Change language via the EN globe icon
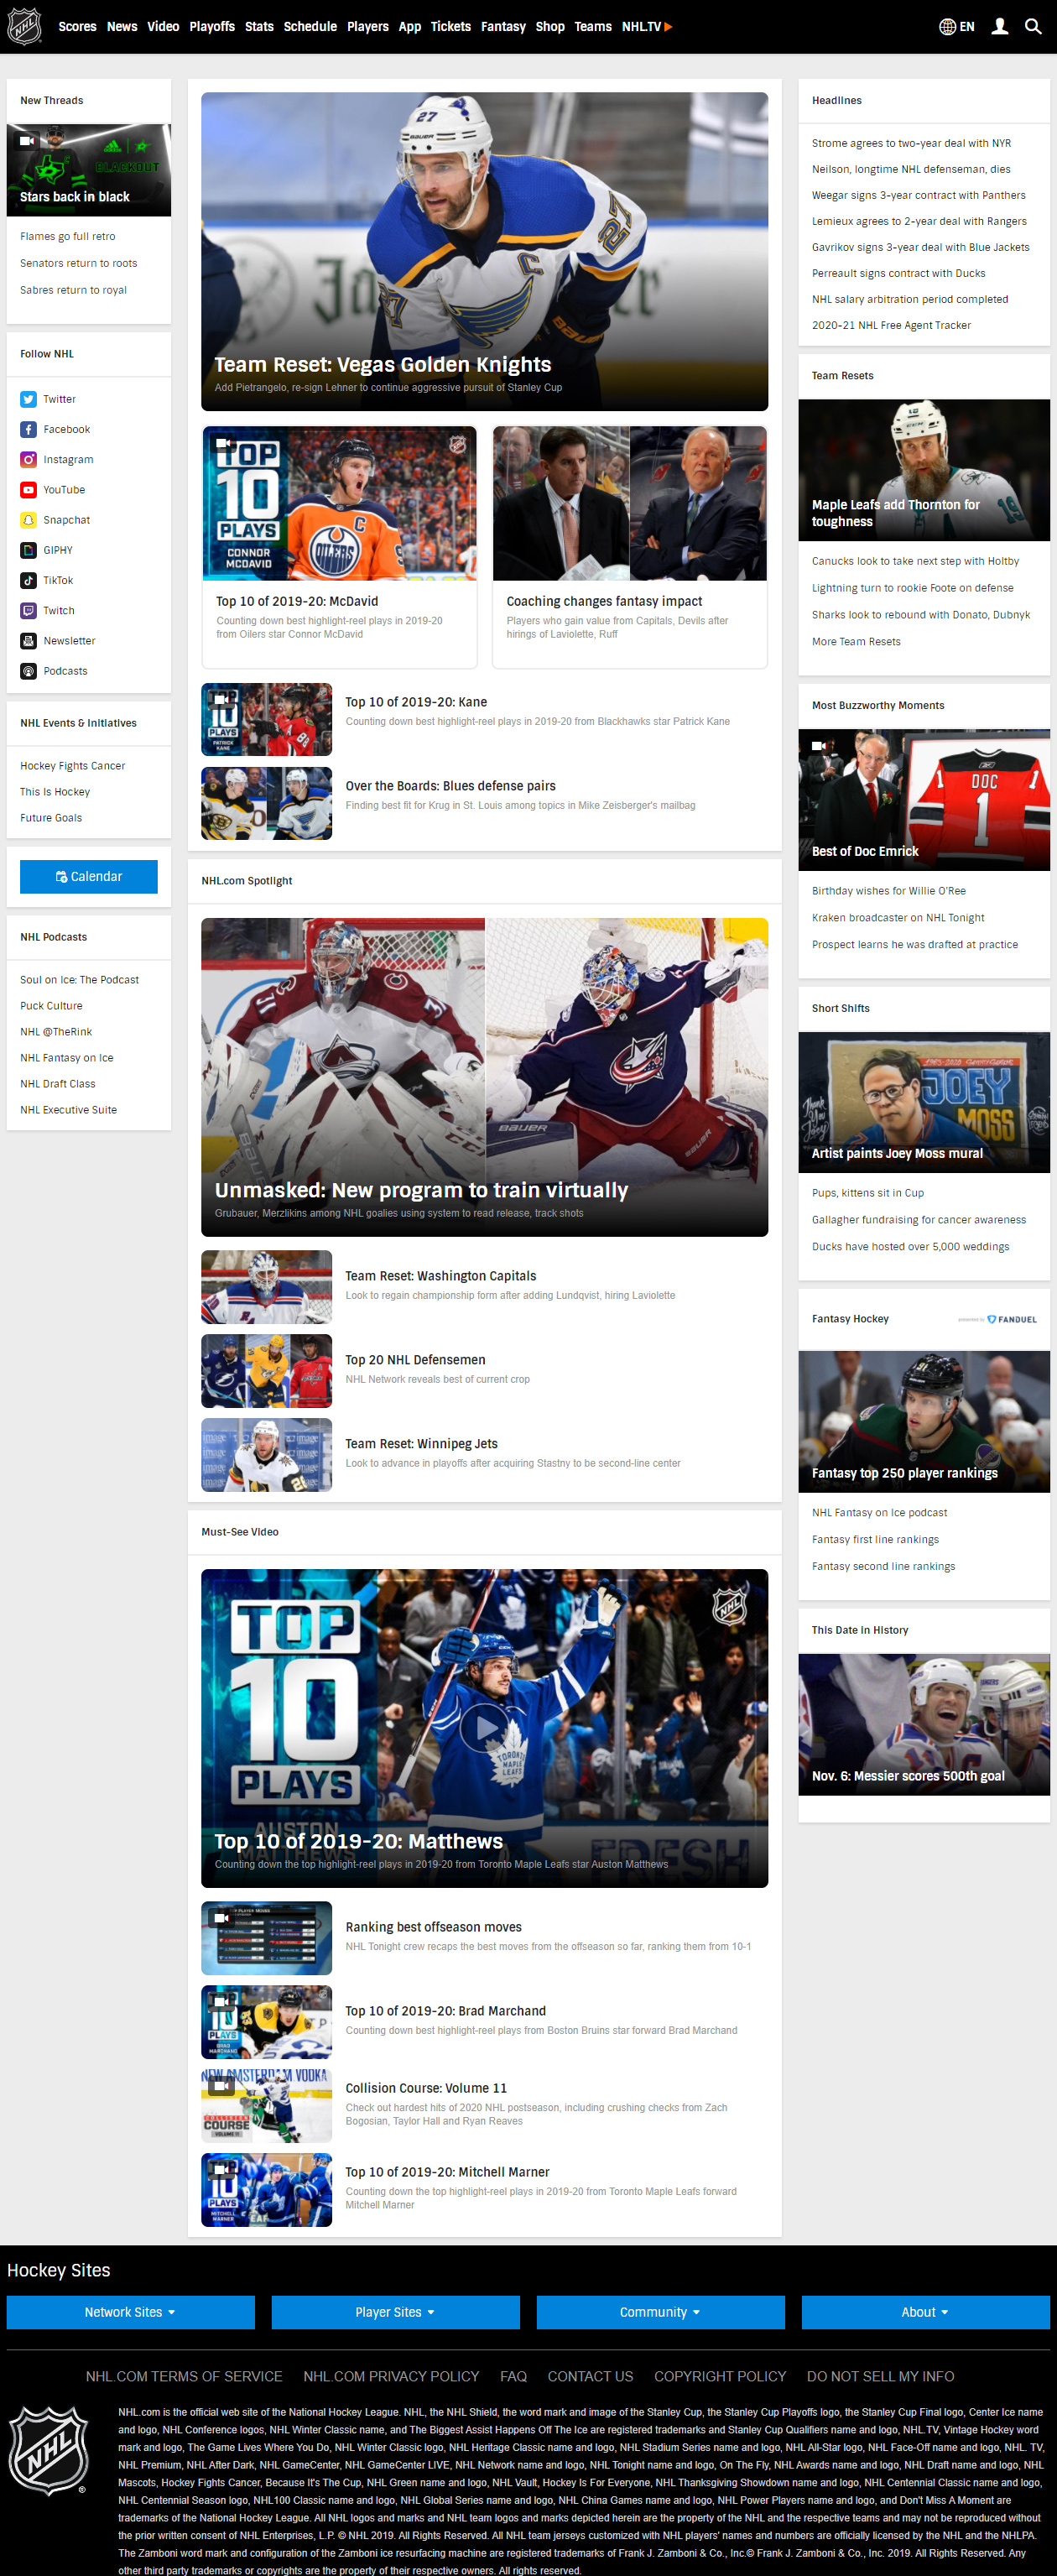This screenshot has height=2576, width=1057. 956,27
